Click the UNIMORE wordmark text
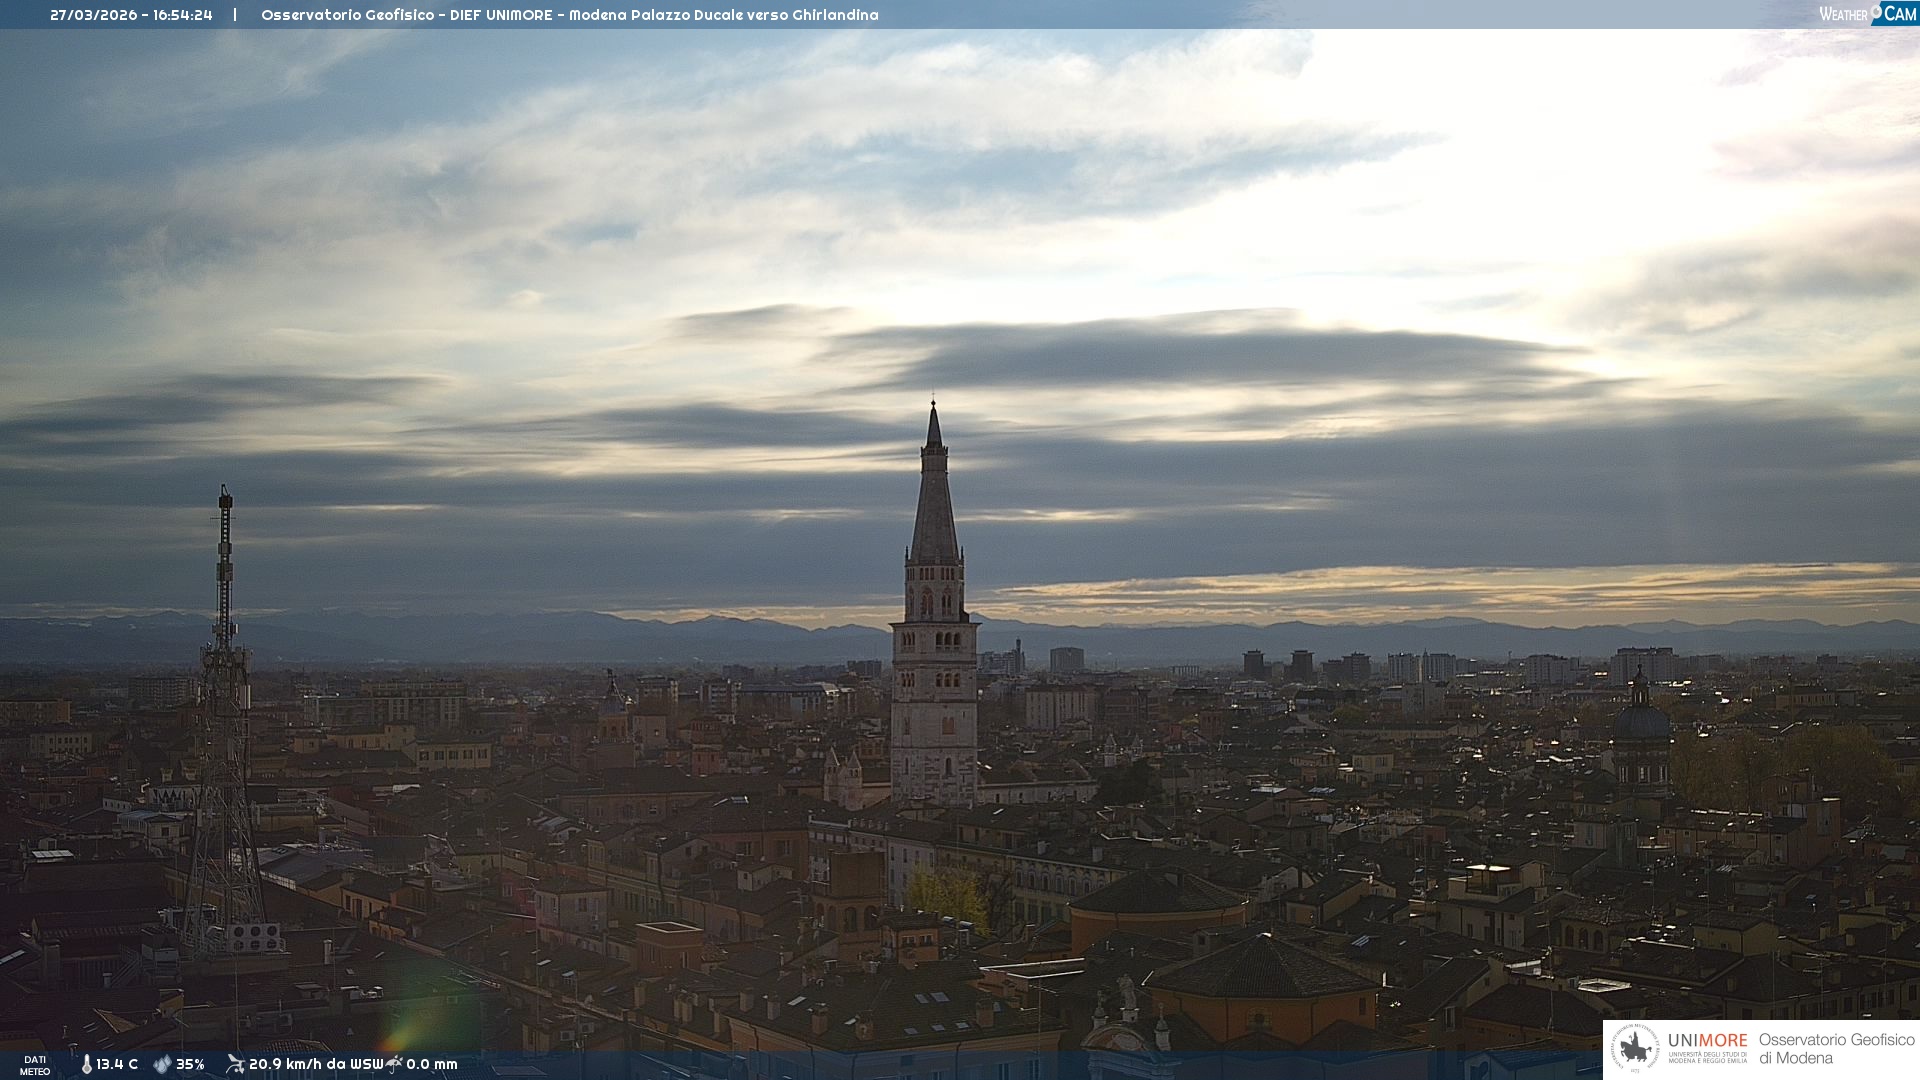The height and width of the screenshot is (1080, 1920). [1707, 1040]
